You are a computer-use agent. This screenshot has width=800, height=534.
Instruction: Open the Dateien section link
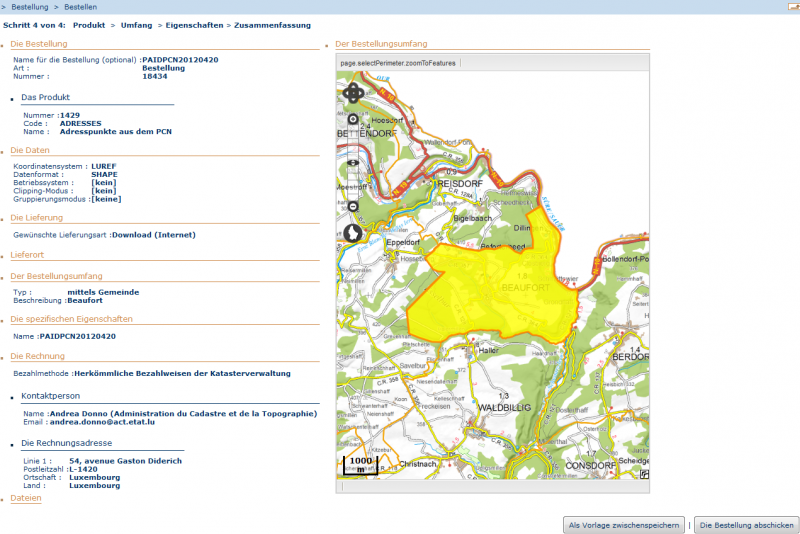(26, 498)
